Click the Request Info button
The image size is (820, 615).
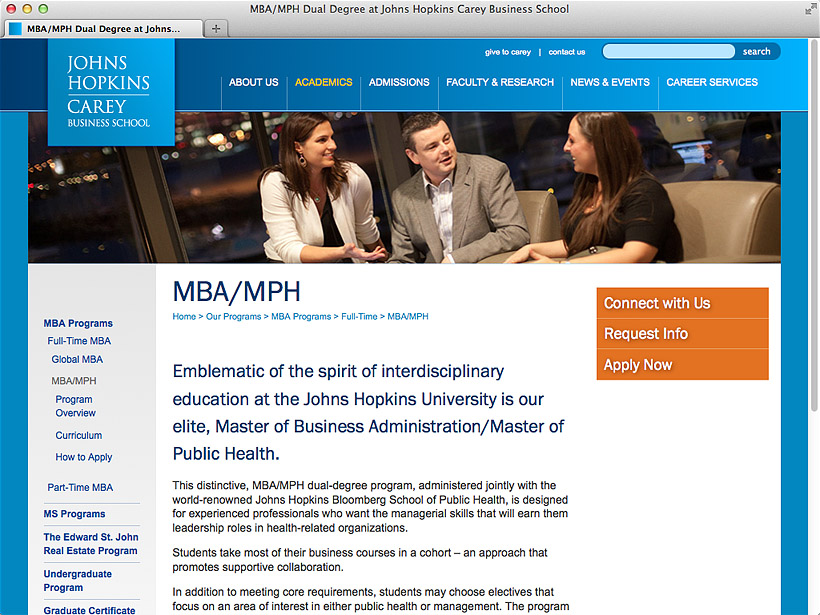click(x=682, y=334)
